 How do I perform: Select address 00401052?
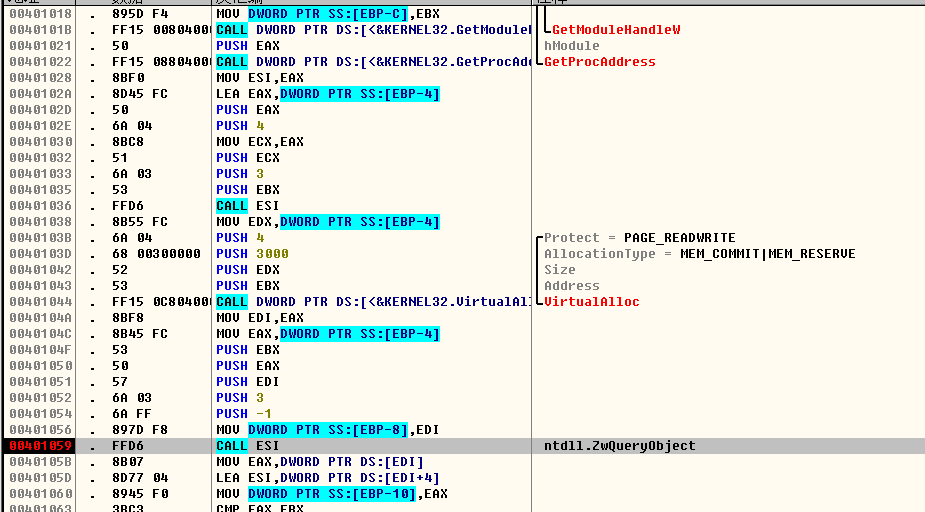click(40, 398)
